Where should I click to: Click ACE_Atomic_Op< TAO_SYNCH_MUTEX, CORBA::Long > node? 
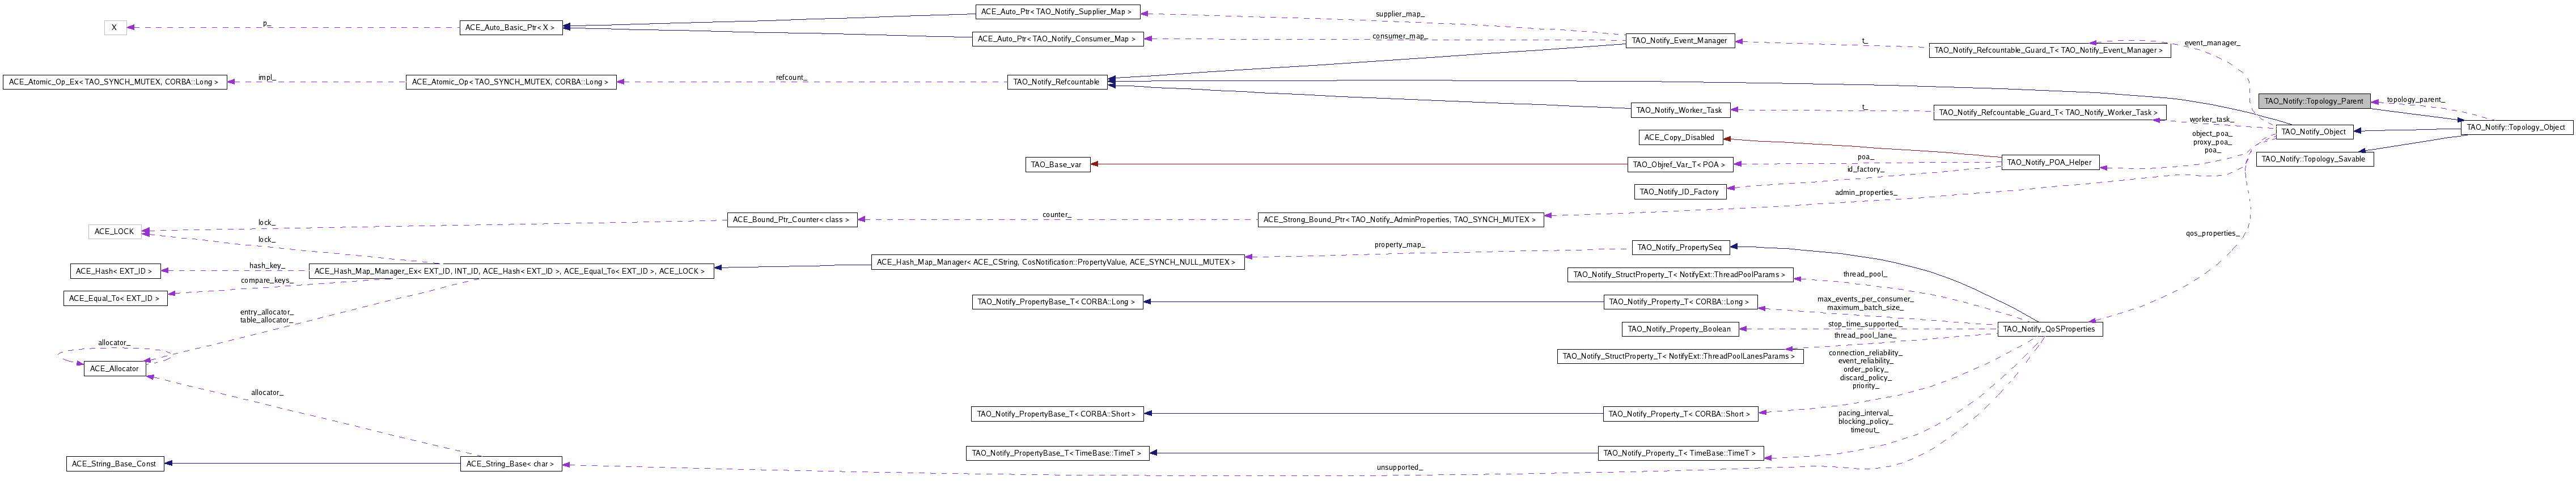tap(510, 82)
